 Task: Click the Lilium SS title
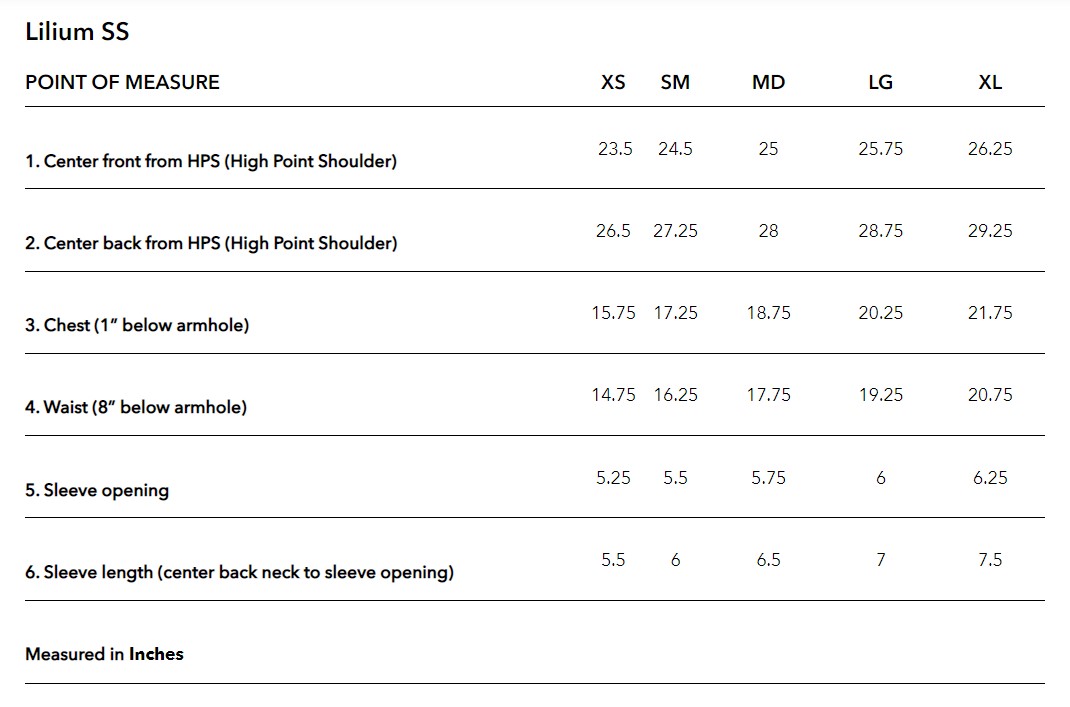click(x=77, y=32)
